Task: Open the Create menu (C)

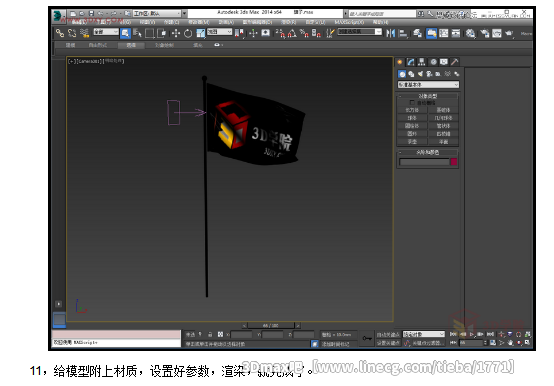Action: pyautogui.click(x=171, y=22)
